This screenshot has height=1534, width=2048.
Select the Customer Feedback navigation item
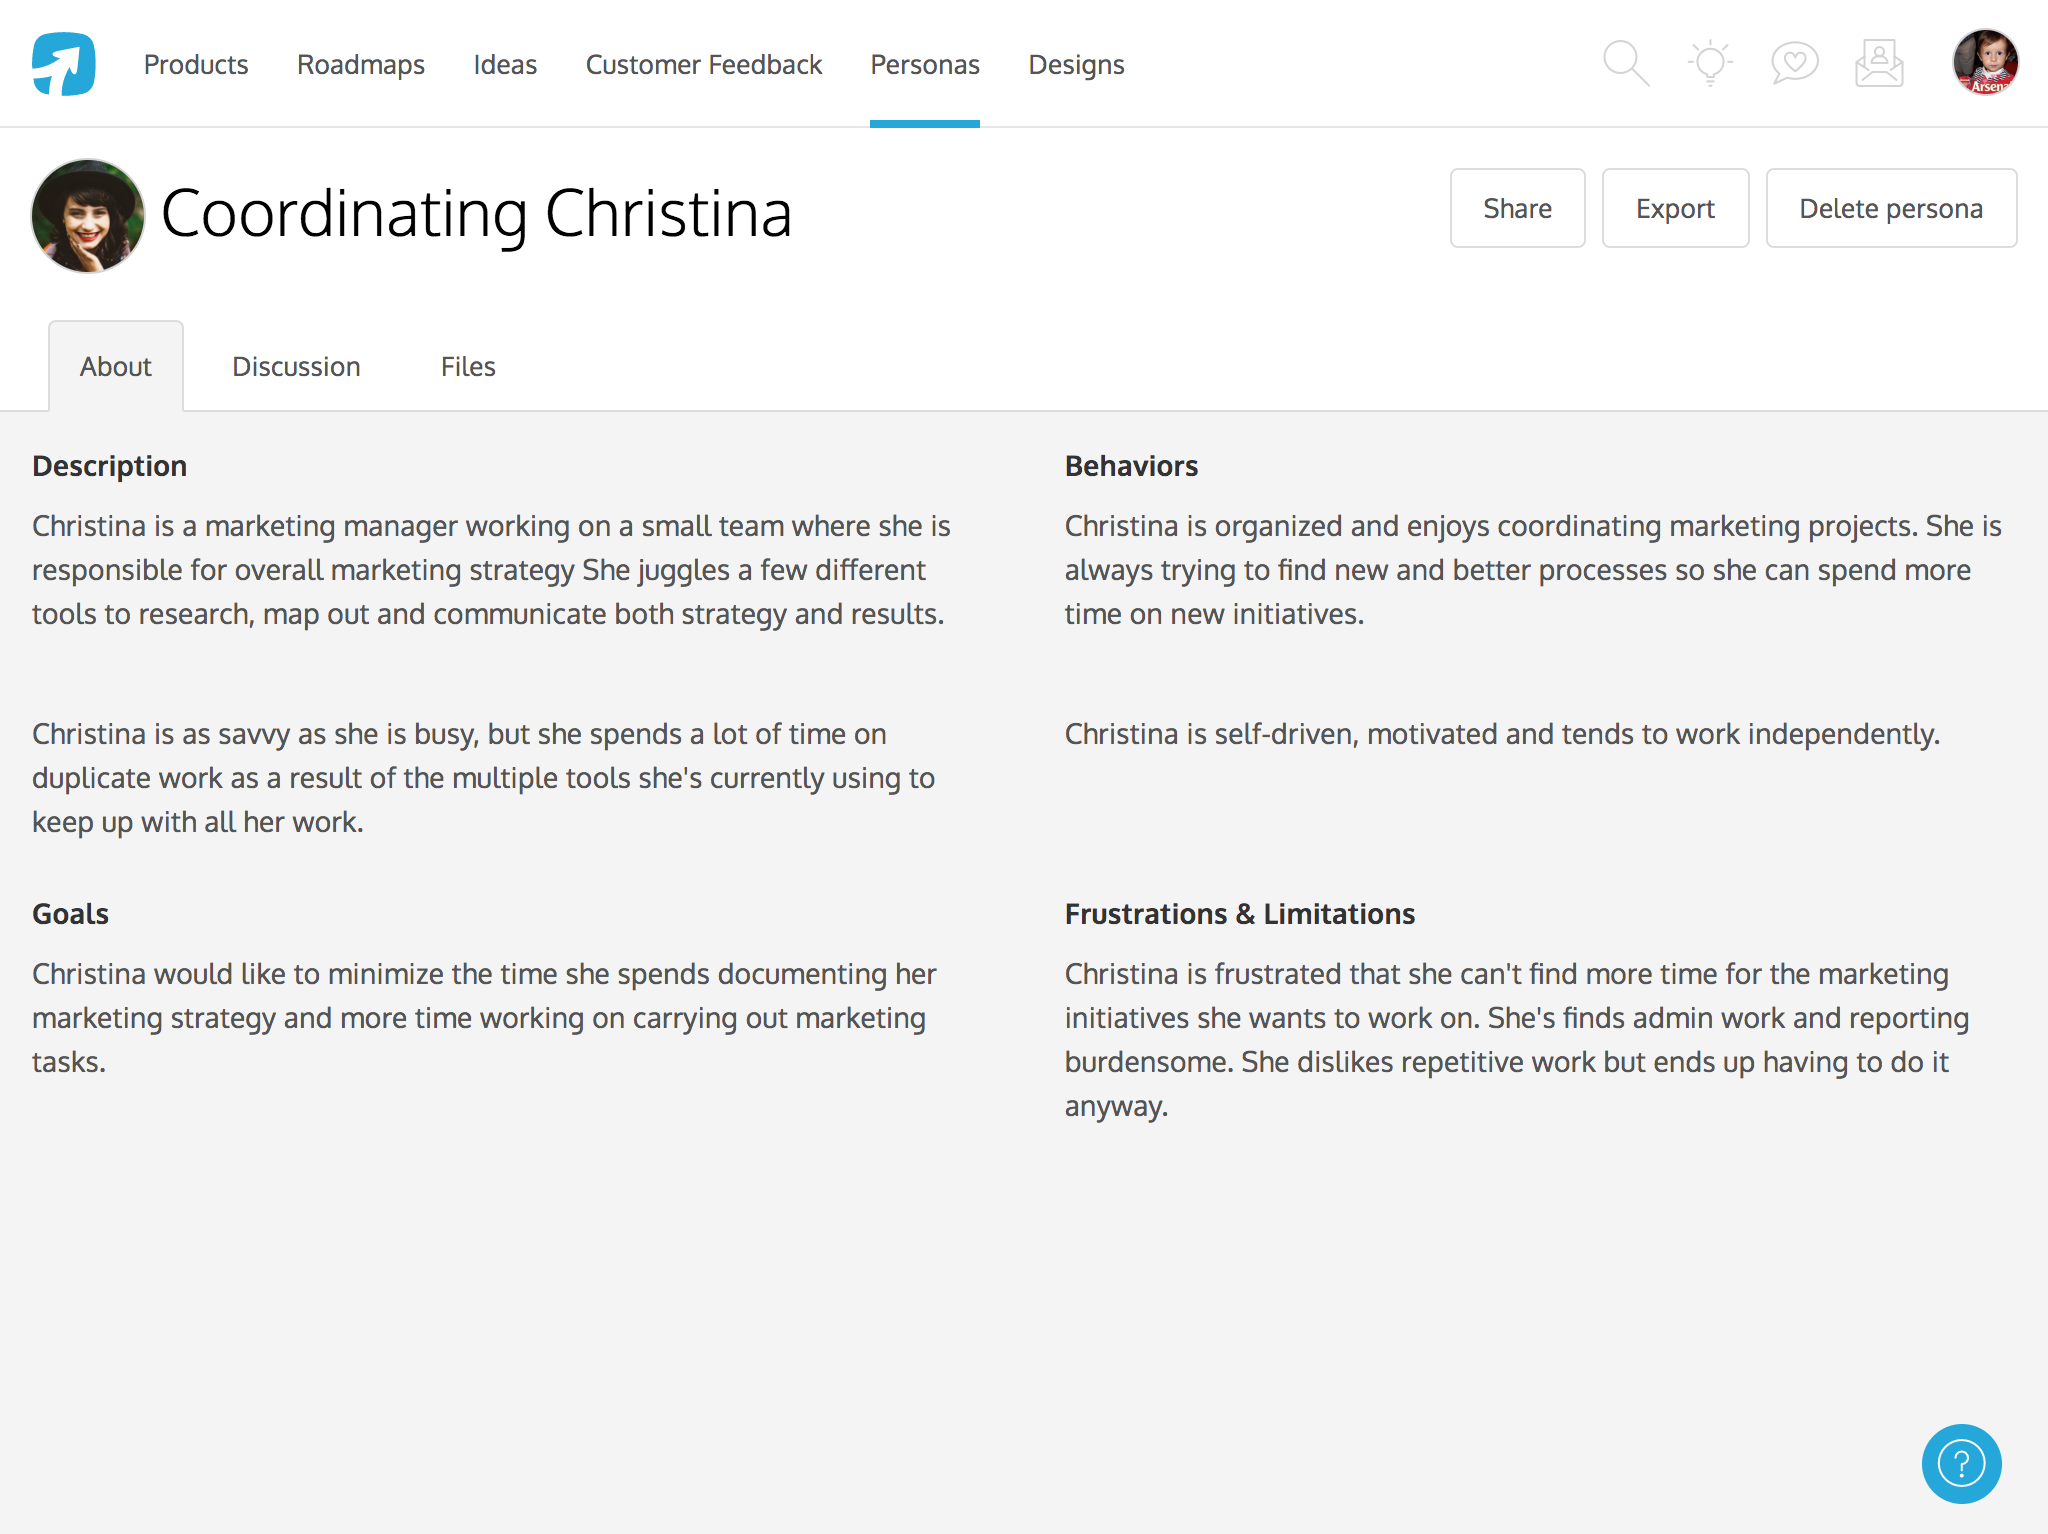[x=703, y=64]
